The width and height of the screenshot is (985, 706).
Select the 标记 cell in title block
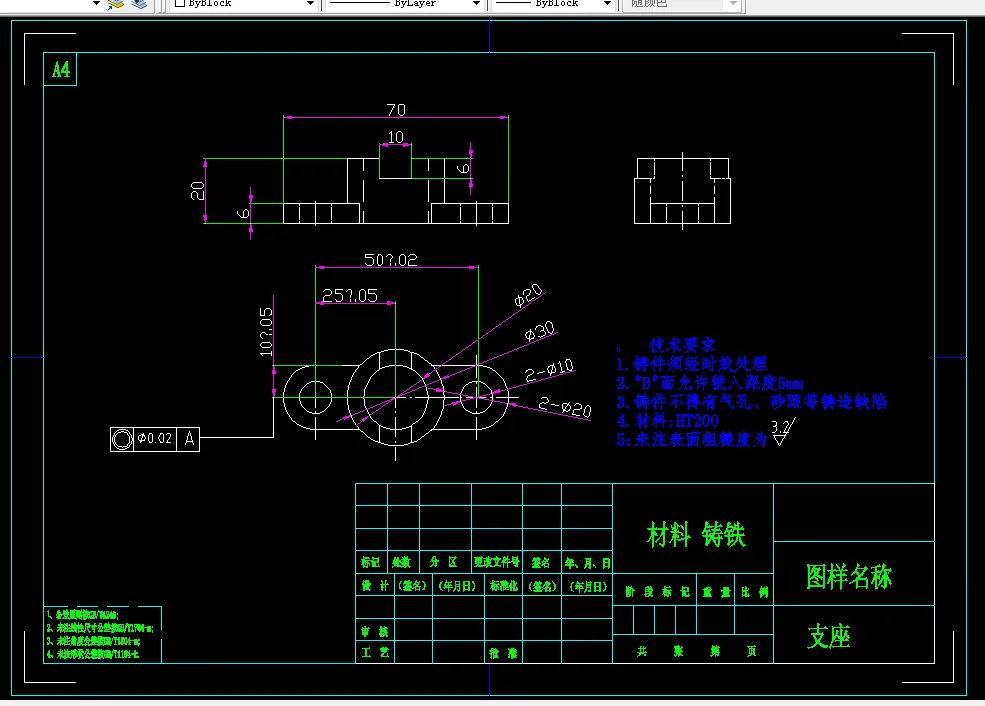coord(371,562)
